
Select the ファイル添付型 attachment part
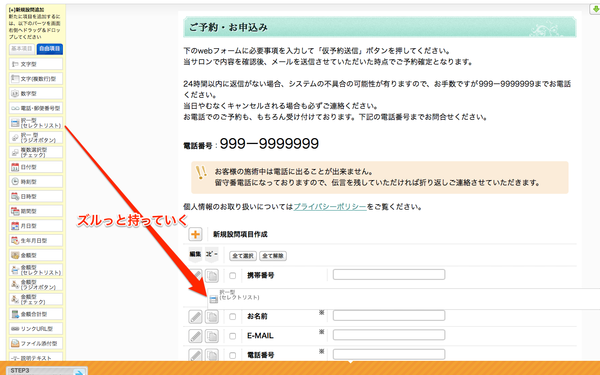point(36,343)
